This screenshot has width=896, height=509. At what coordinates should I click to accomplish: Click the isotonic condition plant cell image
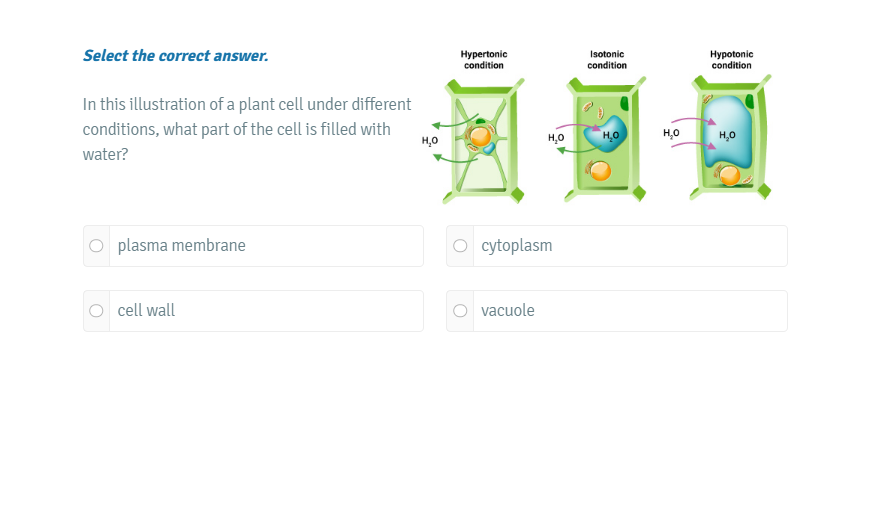(604, 138)
